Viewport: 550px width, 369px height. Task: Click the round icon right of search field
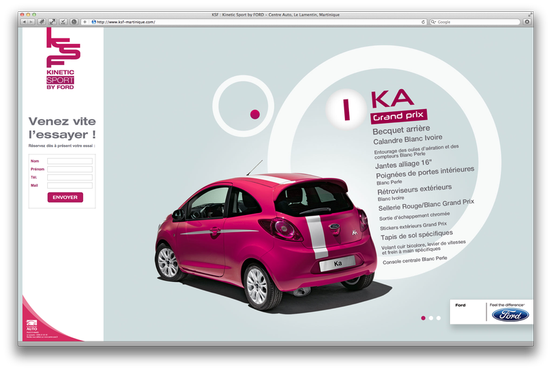pos(527,22)
